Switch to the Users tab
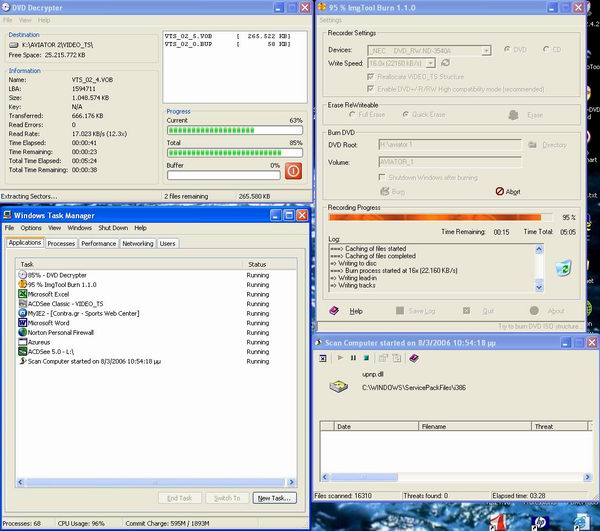The width and height of the screenshot is (600, 531). coord(167,243)
